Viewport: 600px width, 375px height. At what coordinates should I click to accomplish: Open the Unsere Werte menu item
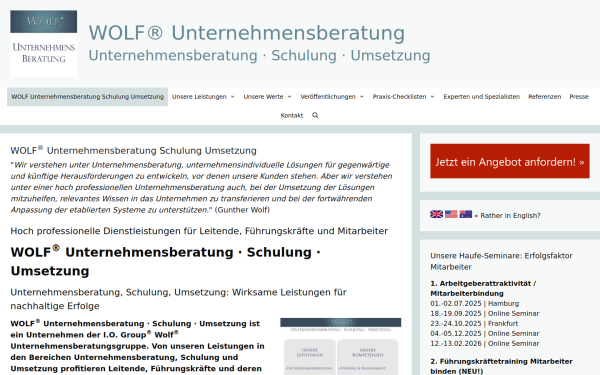263,97
